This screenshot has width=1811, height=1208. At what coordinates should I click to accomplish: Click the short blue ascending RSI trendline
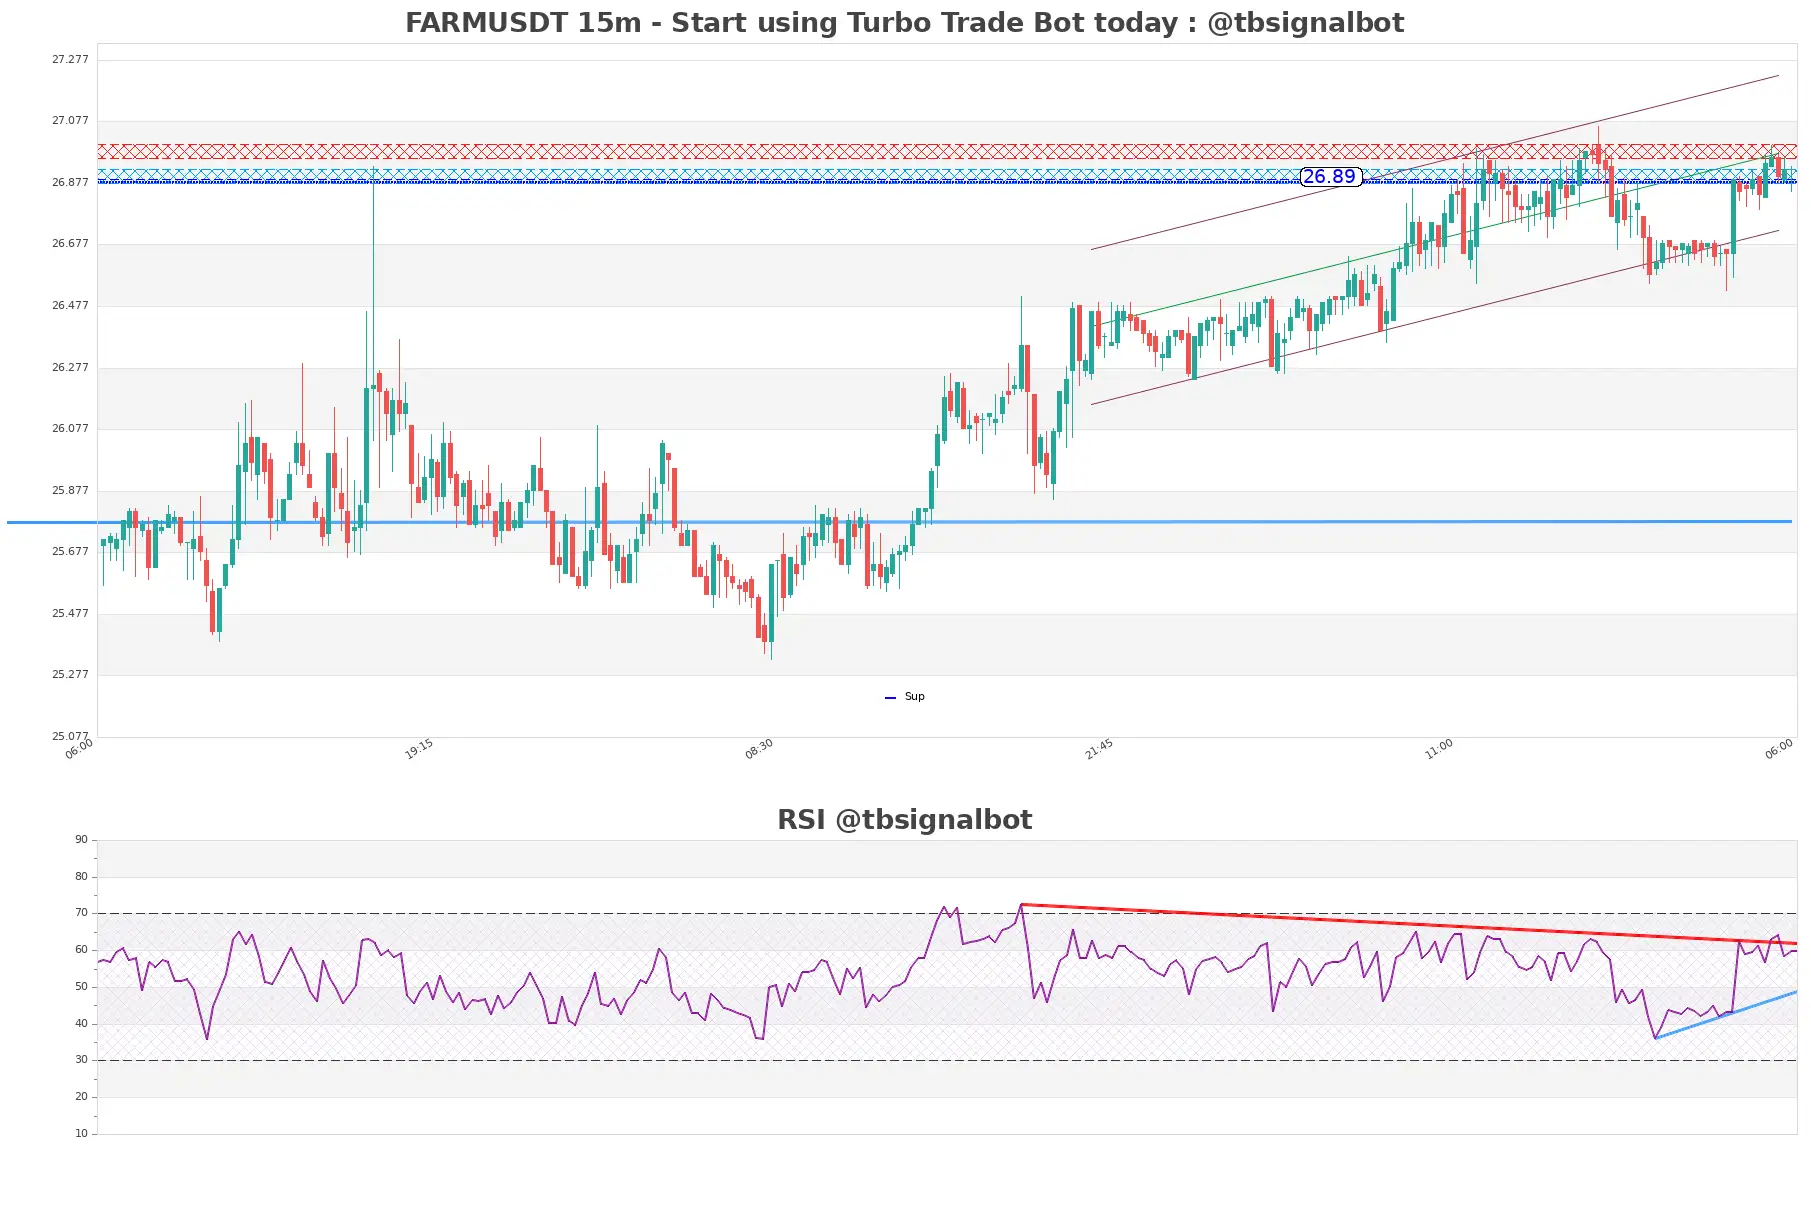(x=1726, y=1015)
